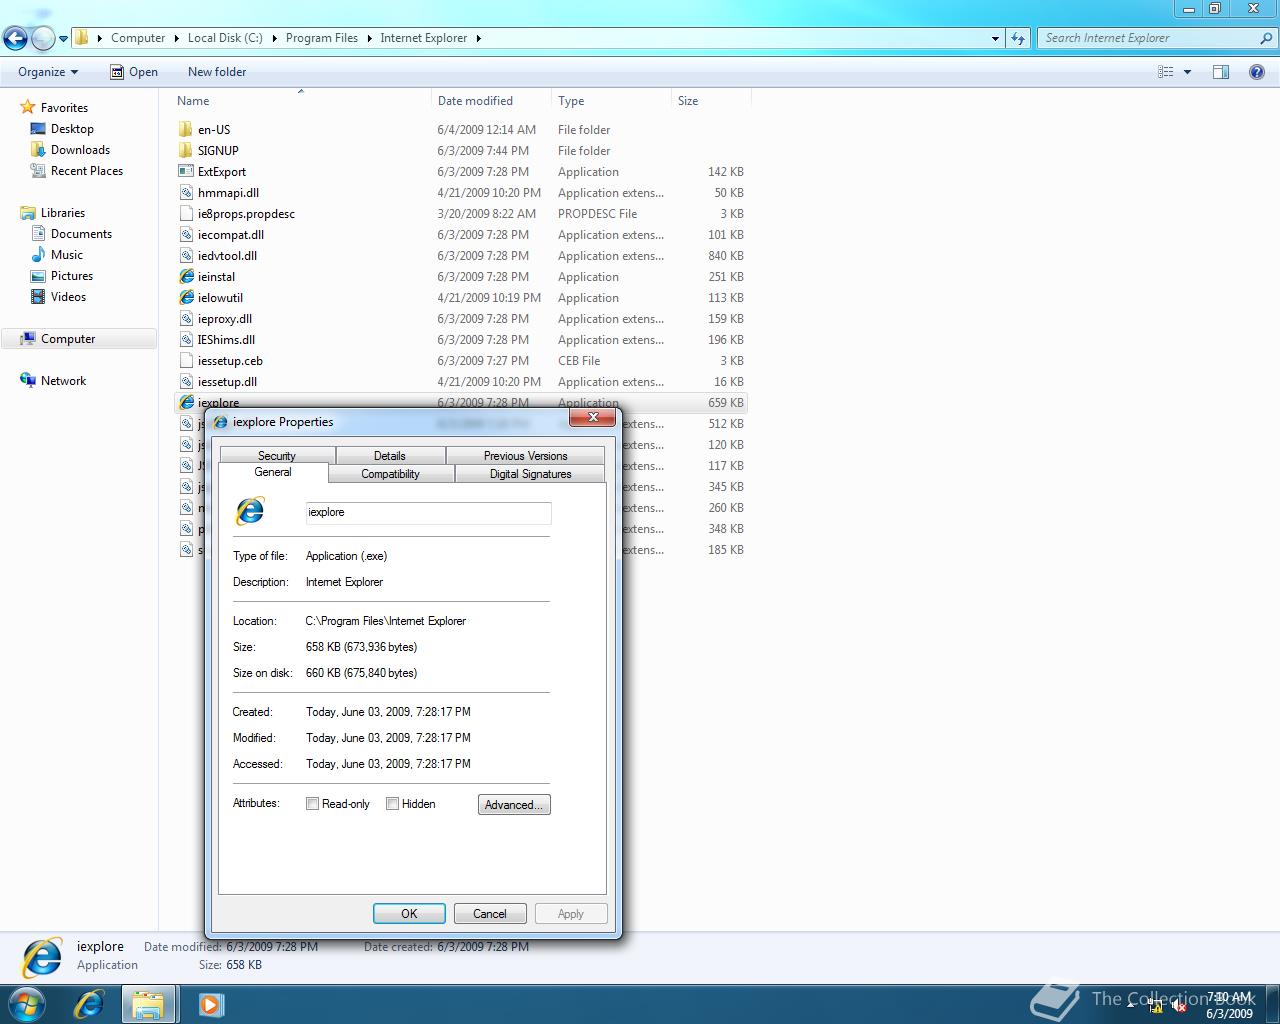Select the ExtExport application icon
Screen dimensions: 1280x1024
(186, 172)
